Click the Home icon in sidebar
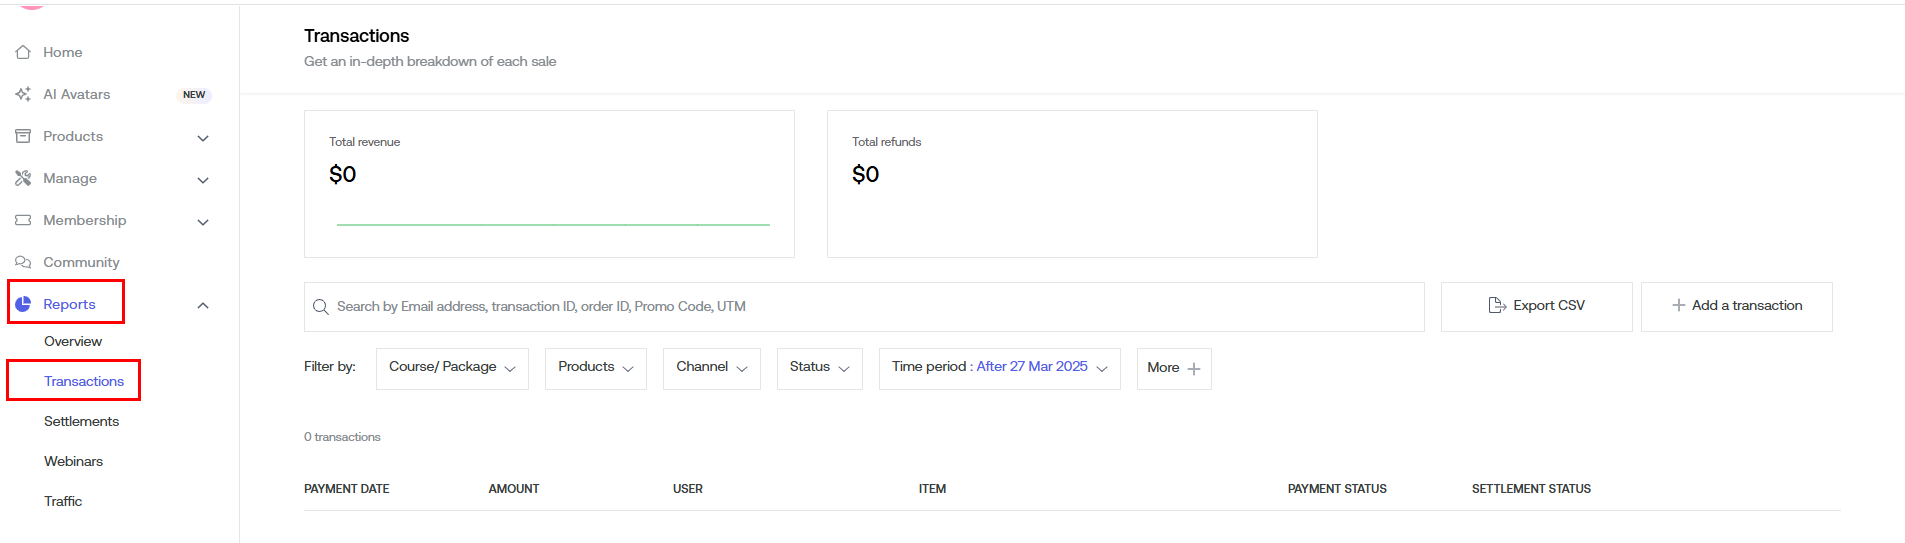The image size is (1905, 543). (x=23, y=52)
